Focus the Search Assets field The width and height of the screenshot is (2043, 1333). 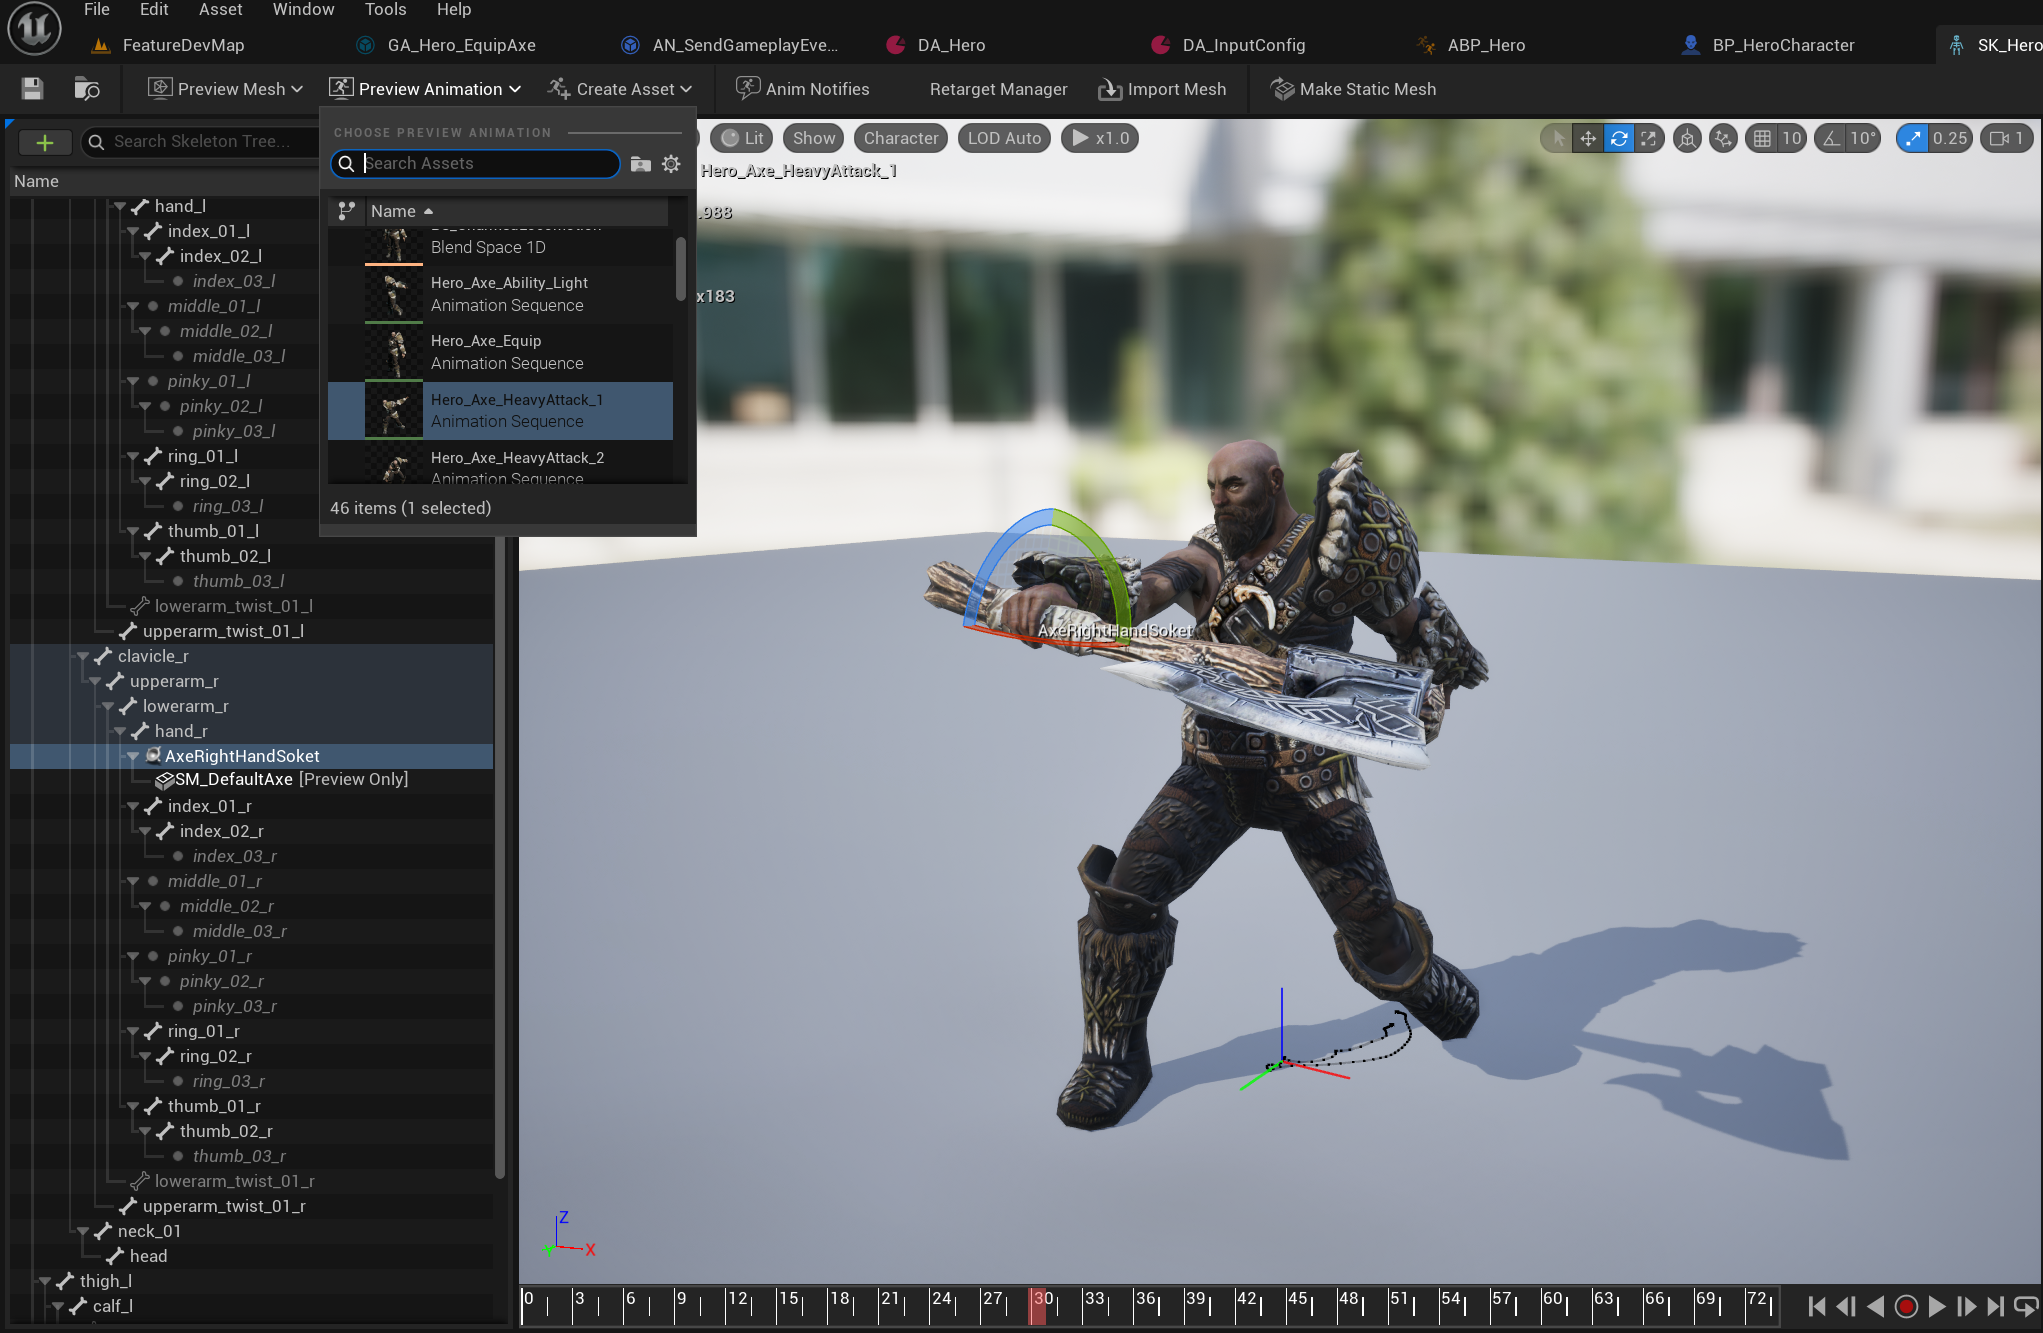tap(475, 163)
